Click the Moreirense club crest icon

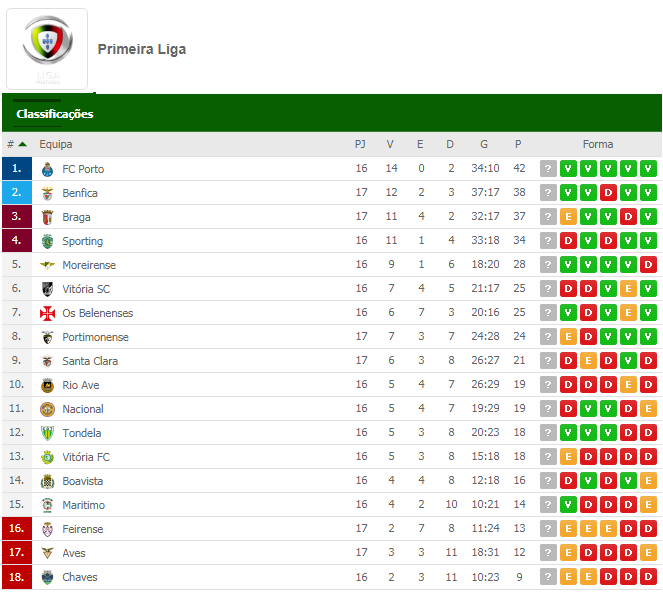pyautogui.click(x=47, y=265)
